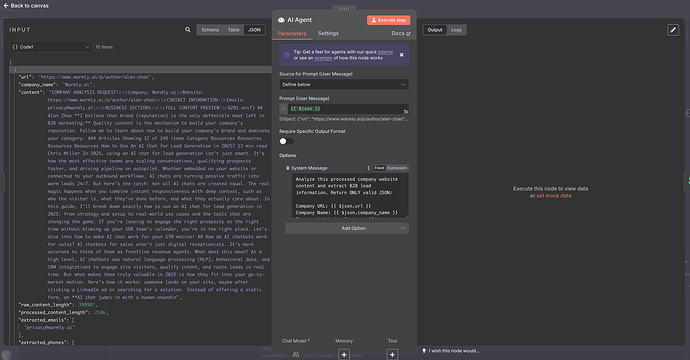This screenshot has height=360, width=690.
Task: Click the search icon in Input panel
Action: pyautogui.click(x=188, y=30)
